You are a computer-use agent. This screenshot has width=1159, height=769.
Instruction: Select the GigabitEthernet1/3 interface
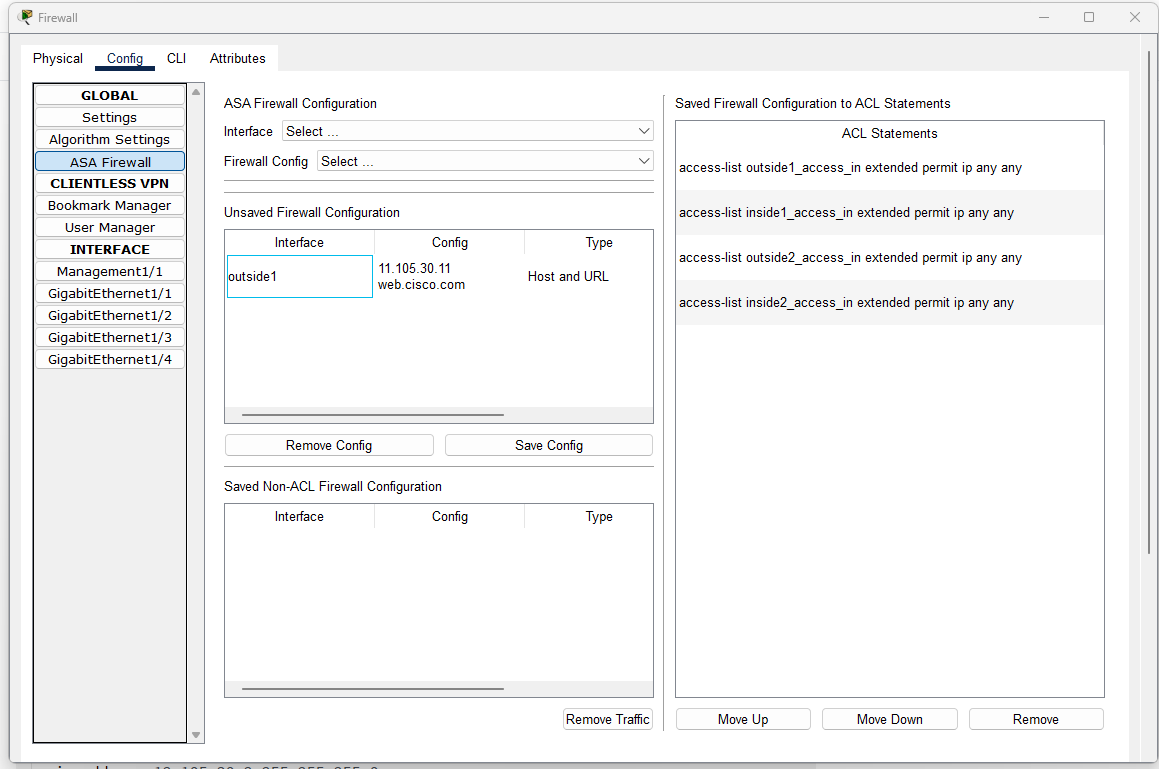tap(109, 337)
